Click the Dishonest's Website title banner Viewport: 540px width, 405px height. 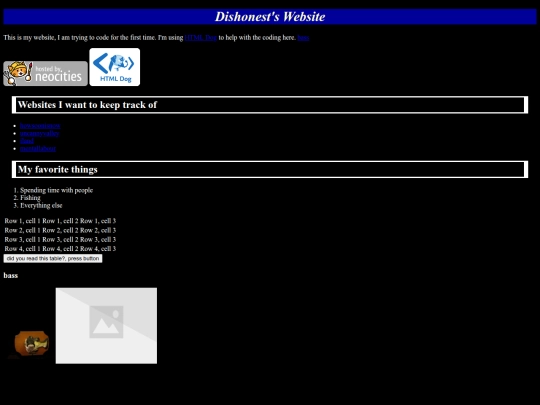pos(270,17)
